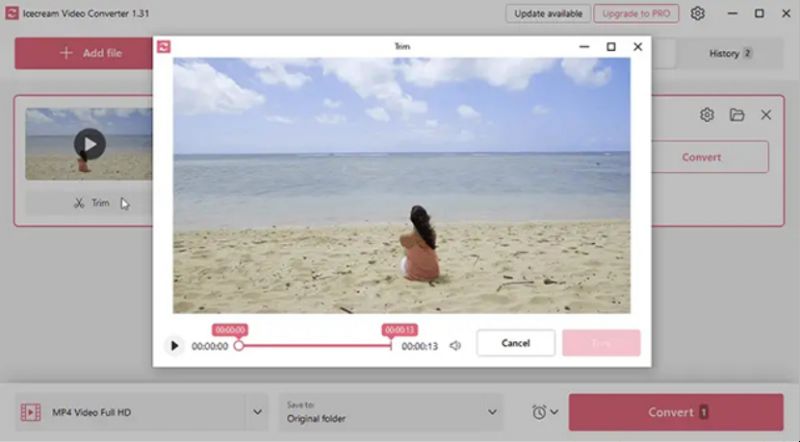Expand MP4 Video Full HD format dropdown
Screen dimensions: 800x442
coord(258,412)
